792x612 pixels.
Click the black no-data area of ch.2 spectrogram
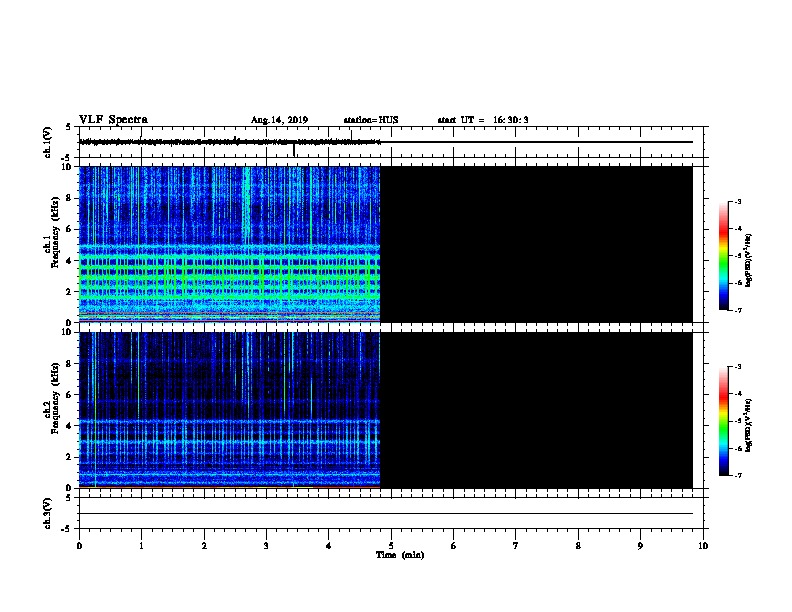tap(536, 410)
